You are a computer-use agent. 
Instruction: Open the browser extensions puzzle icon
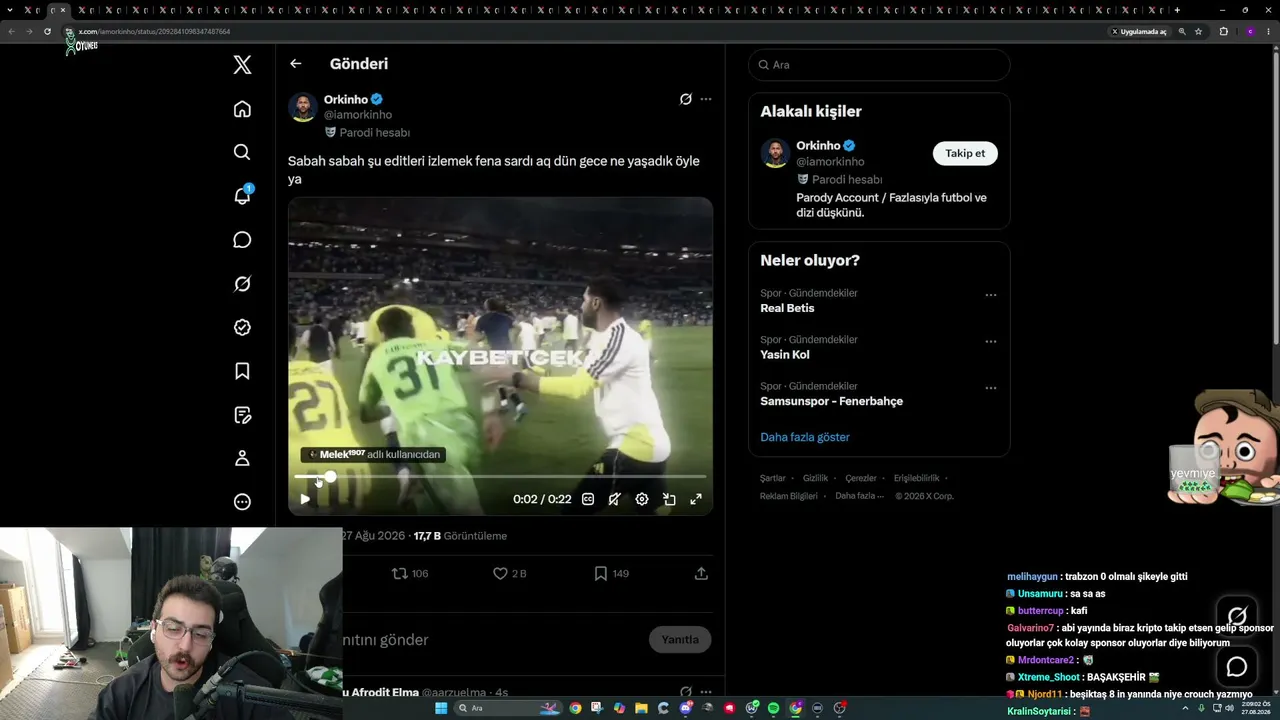click(1223, 32)
